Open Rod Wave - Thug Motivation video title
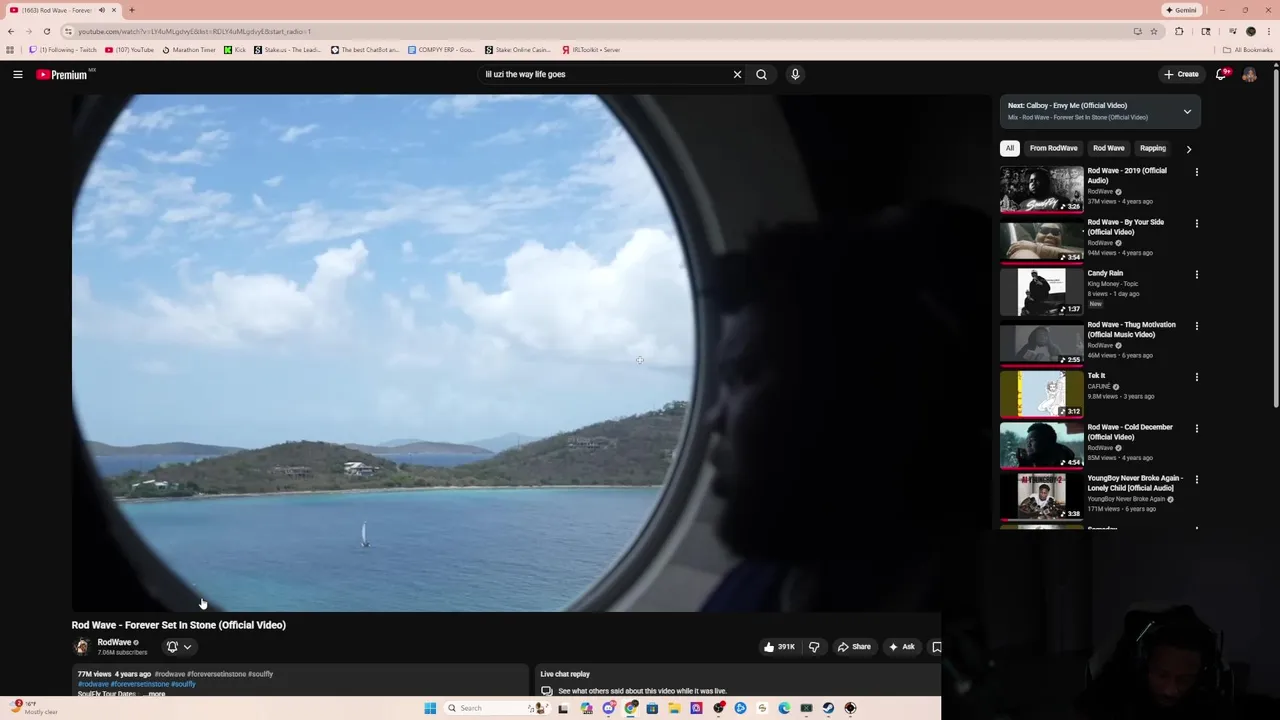 (1132, 329)
